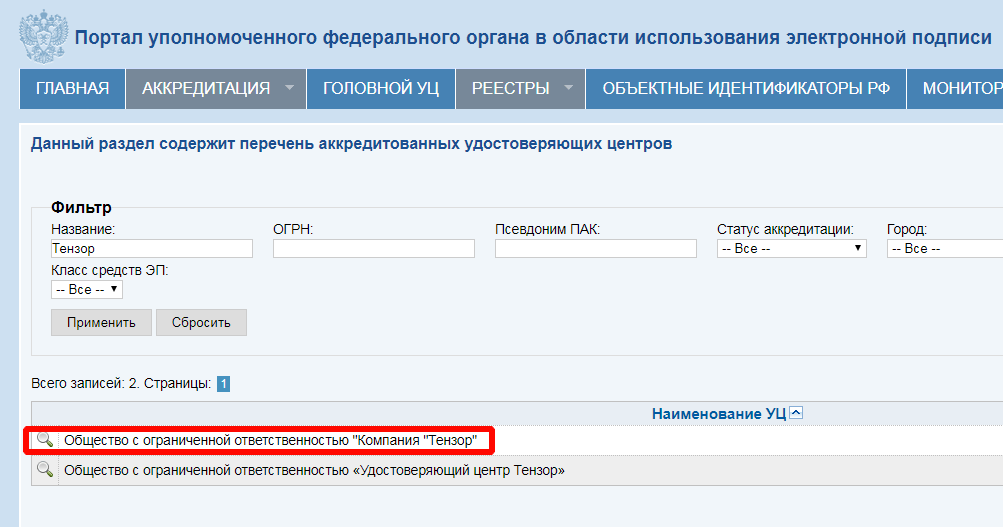This screenshot has height=527, width=1003.
Task: Open the Статус аккредитации dropdown
Action: pos(791,249)
